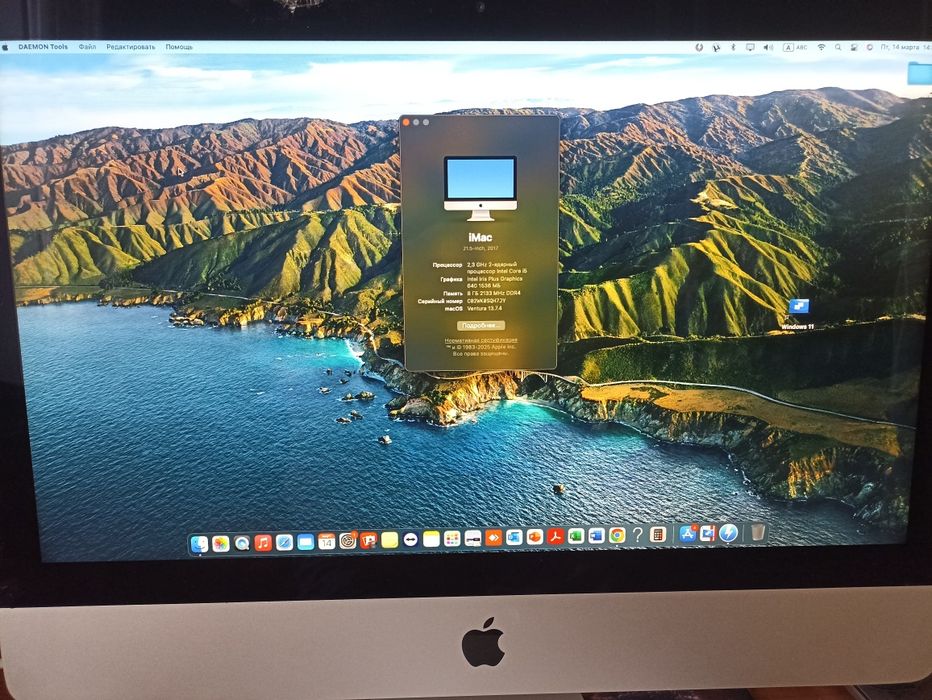Screen dimensions: 932x700
Task: Click the iMac image in About window
Action: (x=480, y=188)
